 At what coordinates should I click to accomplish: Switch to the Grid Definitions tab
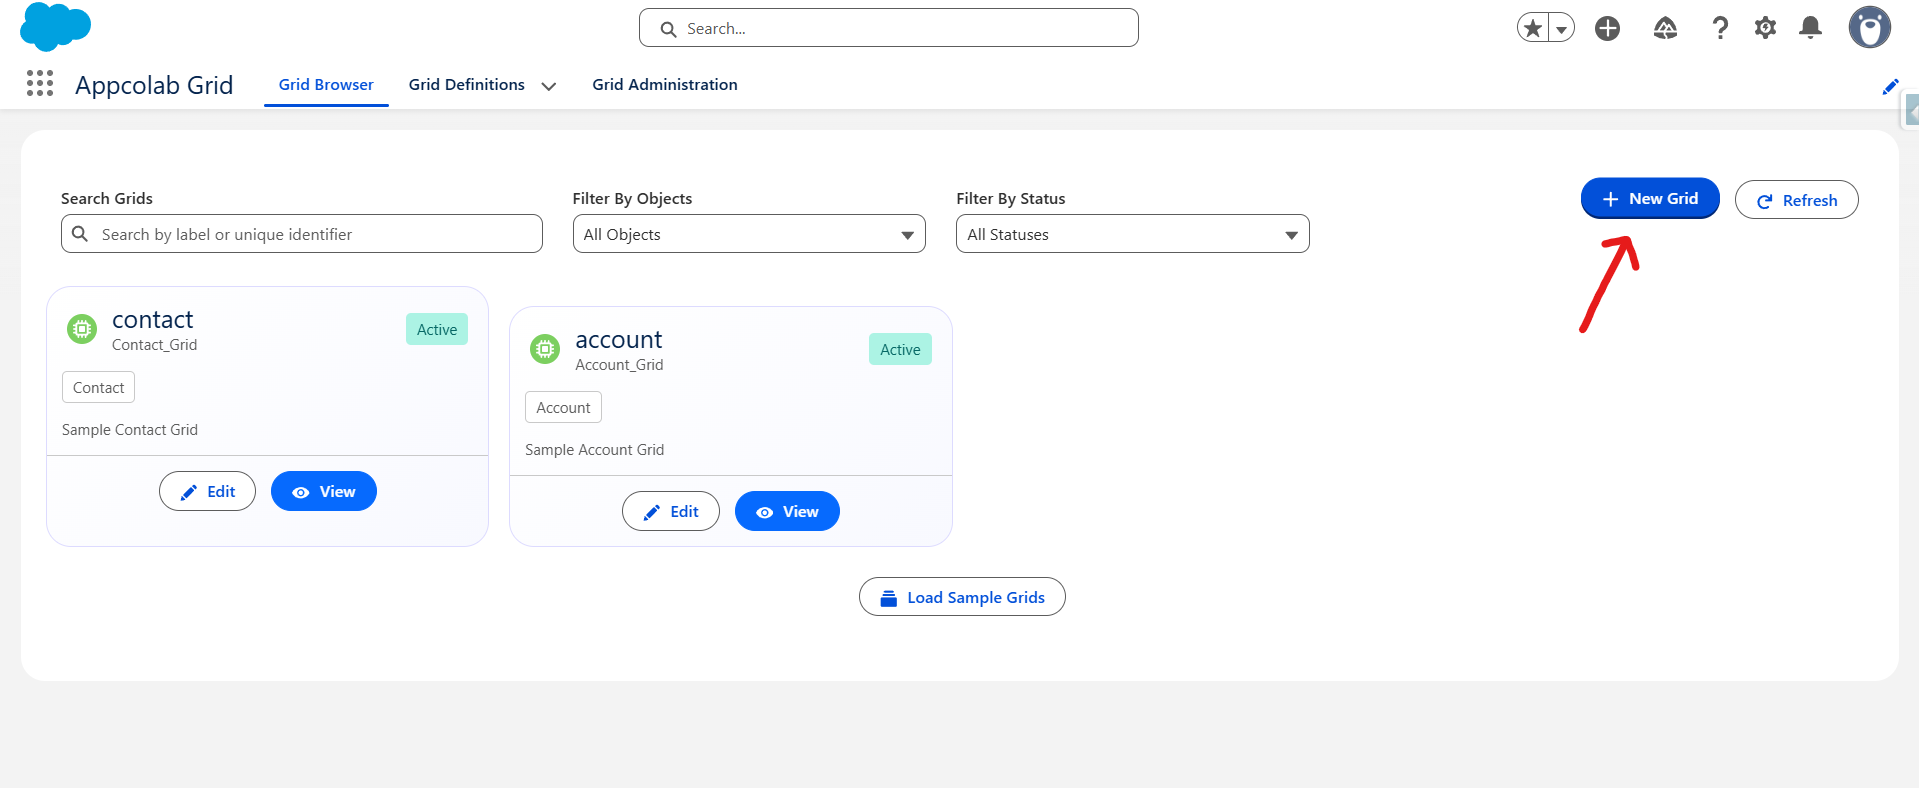click(x=467, y=85)
